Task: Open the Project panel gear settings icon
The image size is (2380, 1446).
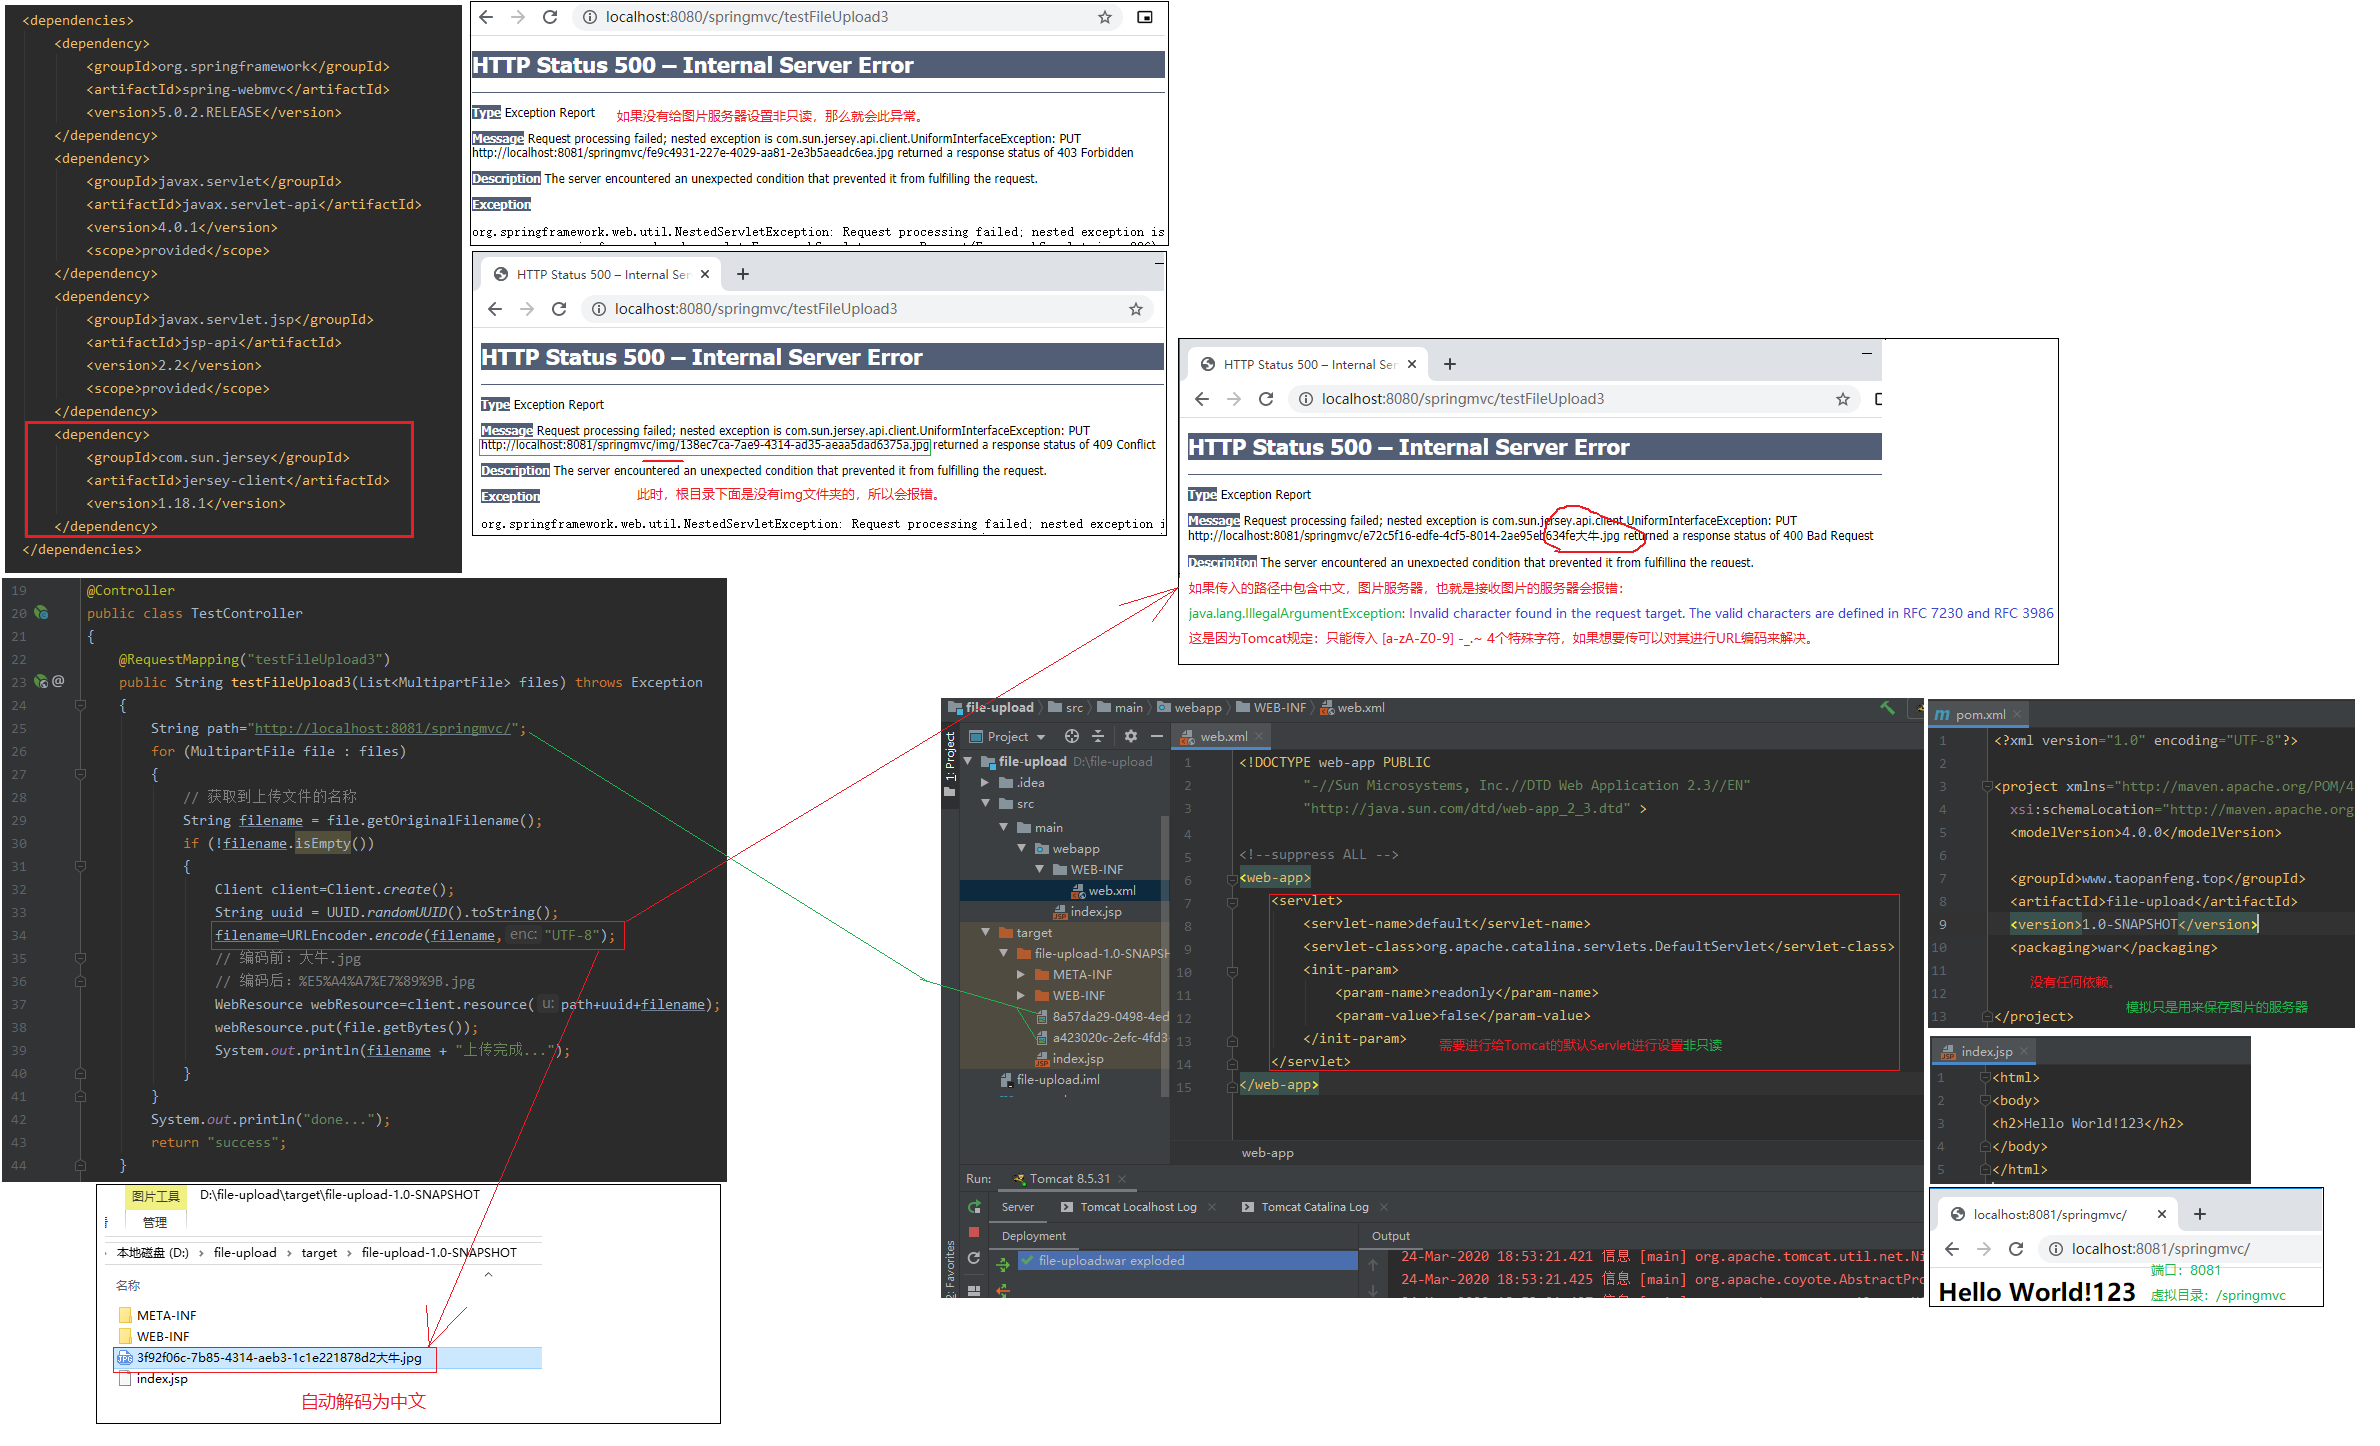Action: tap(1130, 736)
